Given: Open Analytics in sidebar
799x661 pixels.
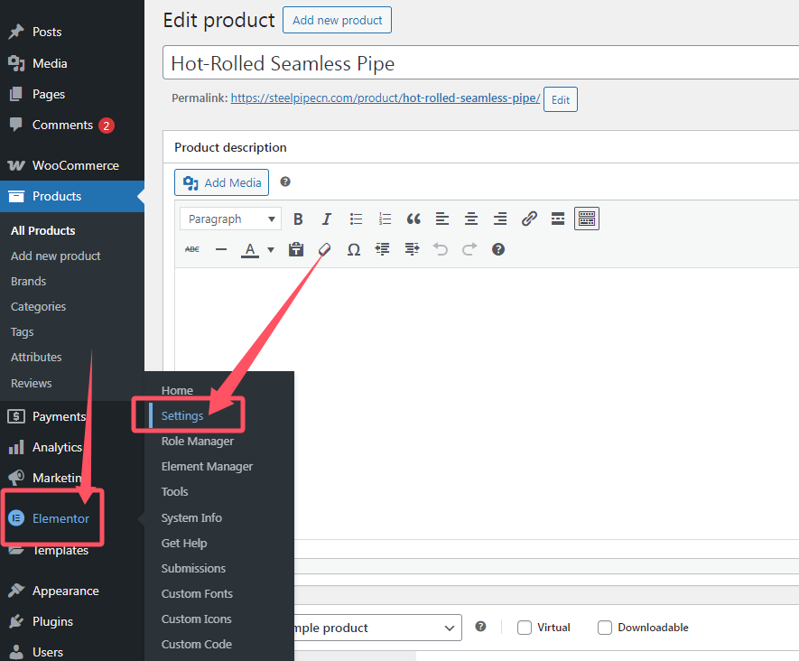Looking at the screenshot, I should pos(57,447).
